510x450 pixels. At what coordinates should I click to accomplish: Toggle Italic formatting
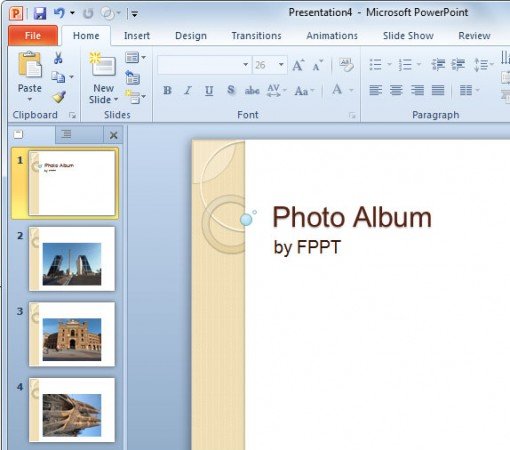coord(188,90)
